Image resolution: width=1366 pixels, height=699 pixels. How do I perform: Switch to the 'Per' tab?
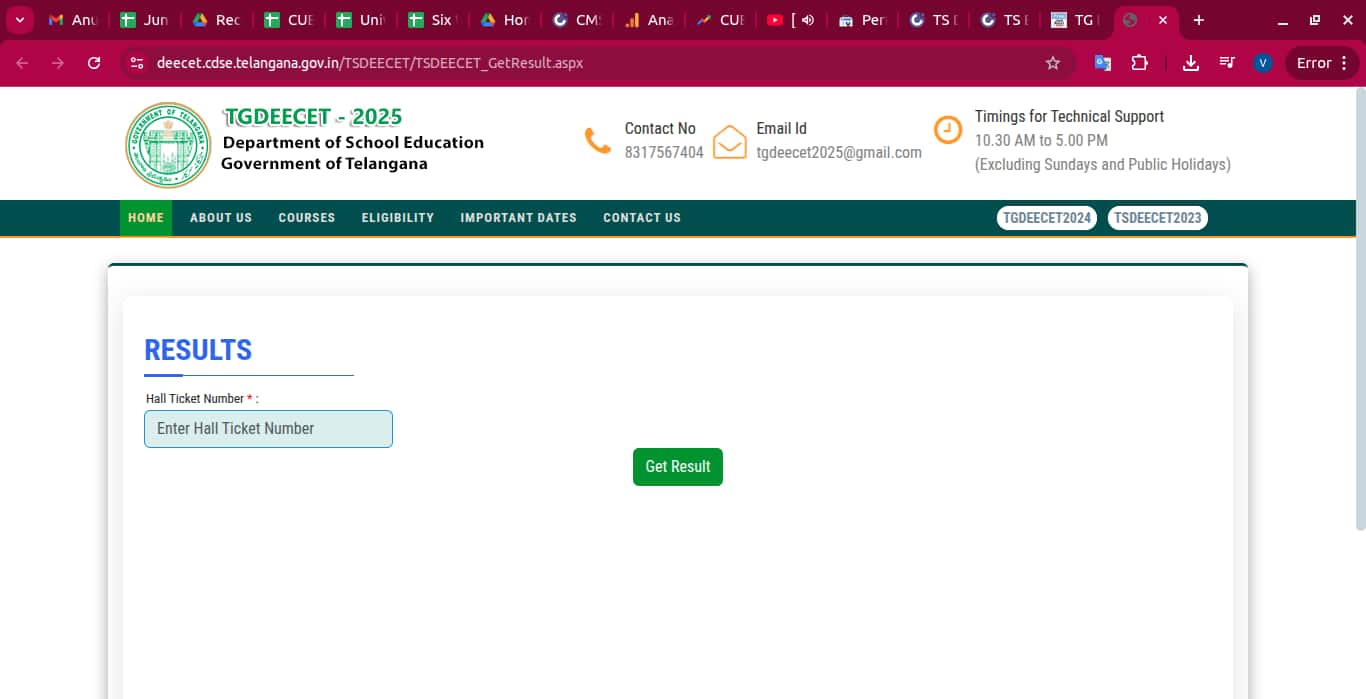coord(864,20)
